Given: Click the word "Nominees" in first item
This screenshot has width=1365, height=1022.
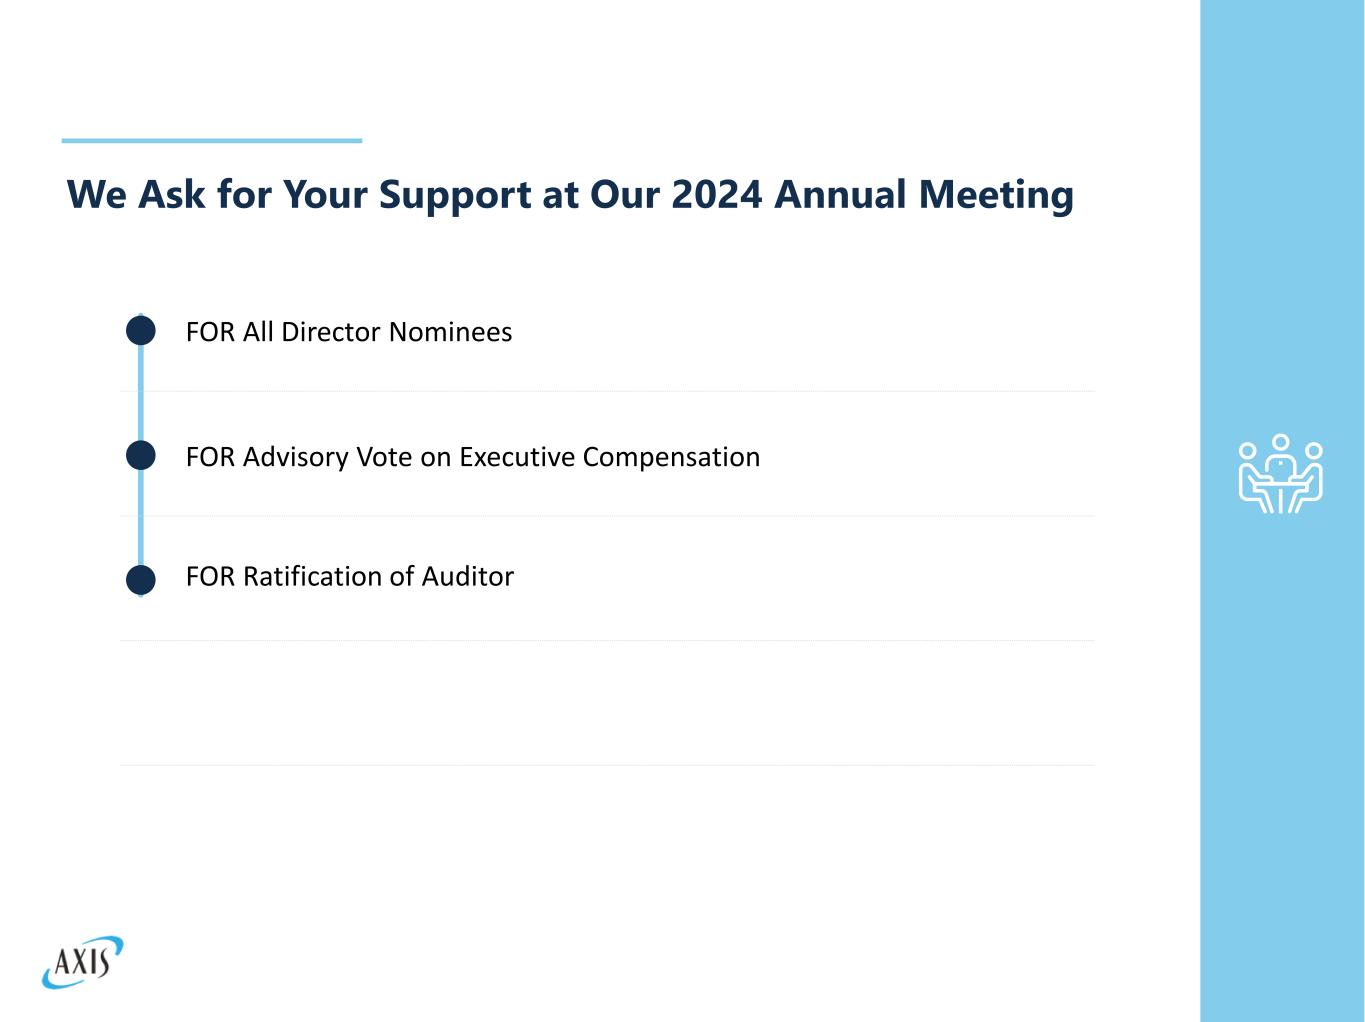Looking at the screenshot, I should pyautogui.click(x=450, y=332).
